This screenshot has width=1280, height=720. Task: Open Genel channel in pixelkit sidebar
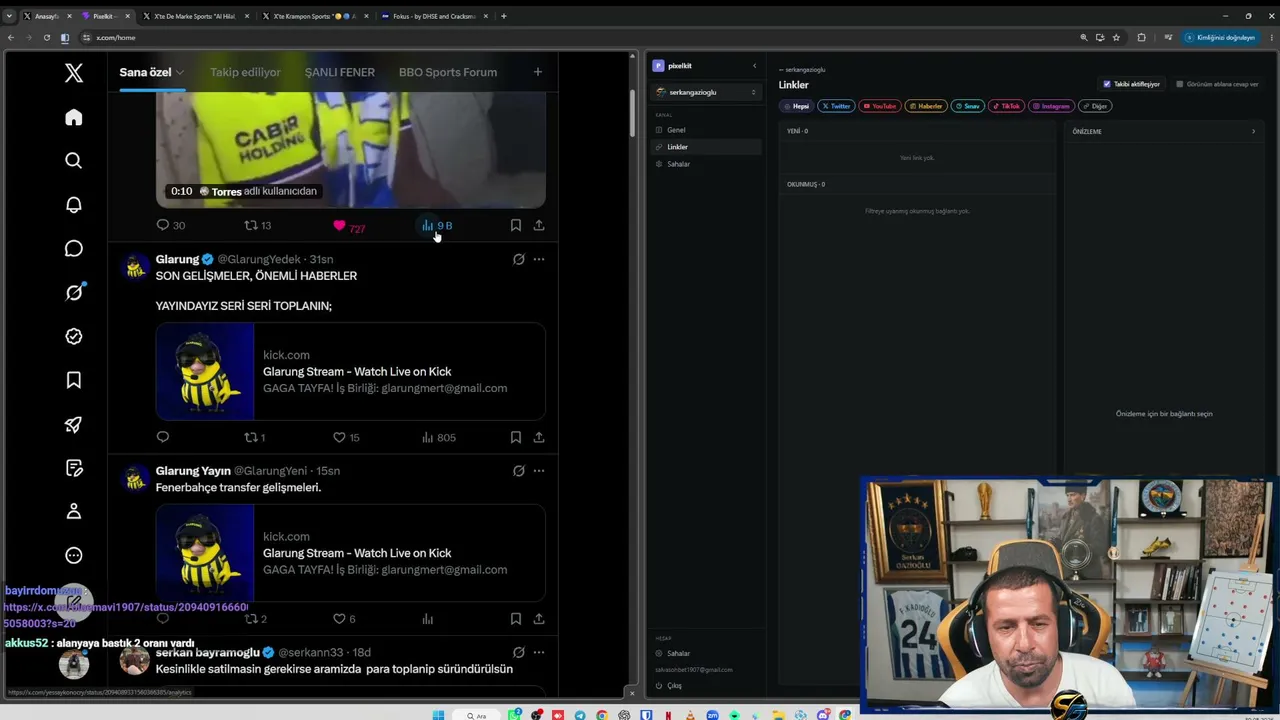click(706, 130)
